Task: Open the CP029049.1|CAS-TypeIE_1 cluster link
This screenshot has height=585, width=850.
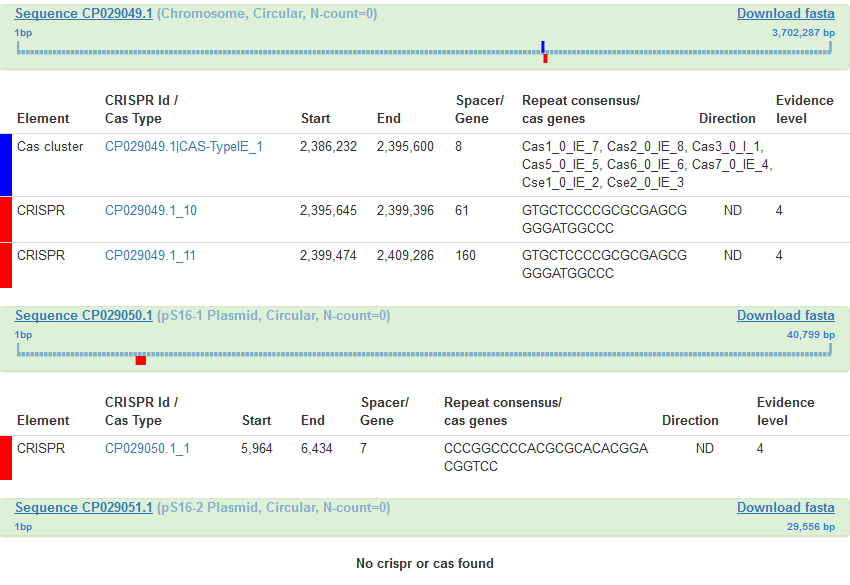Action: (184, 146)
